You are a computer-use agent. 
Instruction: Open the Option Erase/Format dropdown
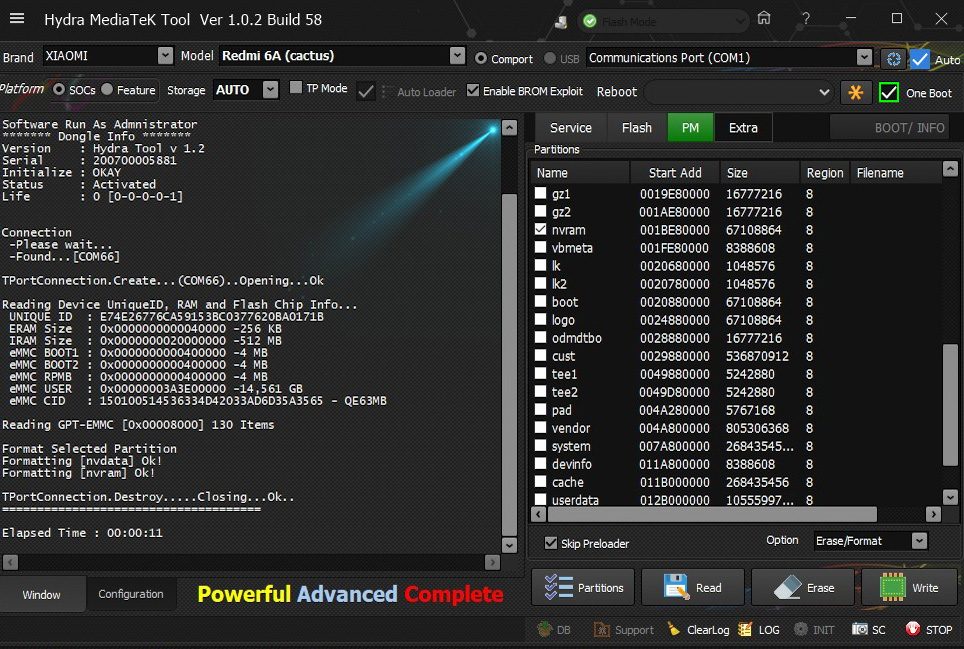coord(919,541)
